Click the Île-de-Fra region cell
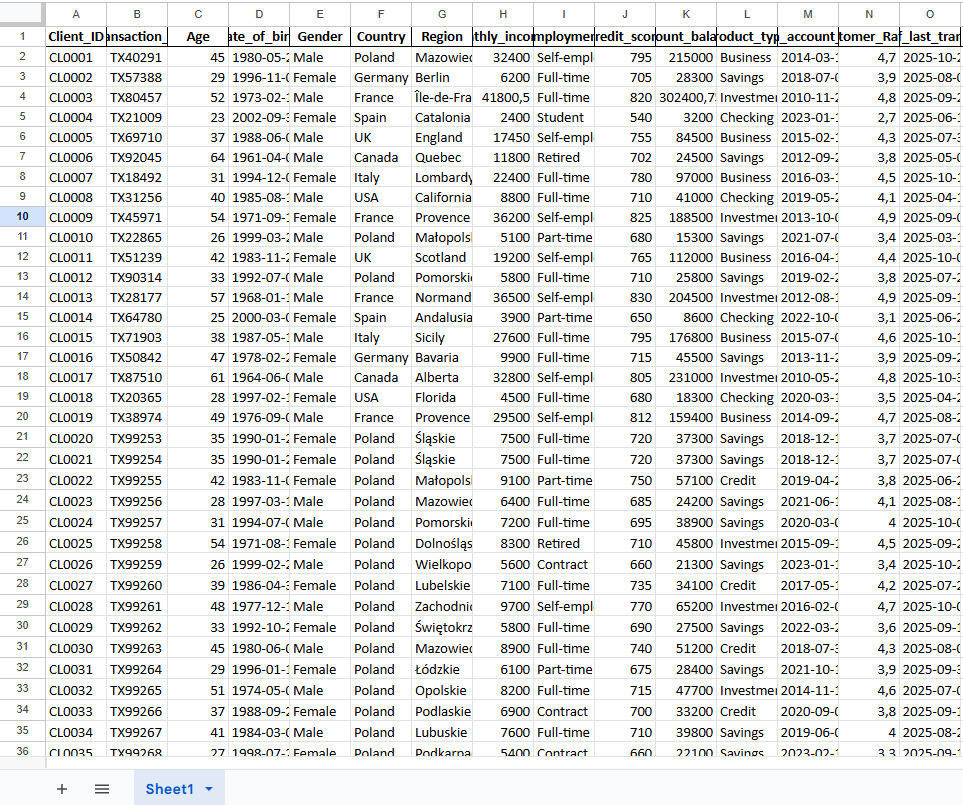Viewport: 963px width, 805px height. (x=441, y=97)
